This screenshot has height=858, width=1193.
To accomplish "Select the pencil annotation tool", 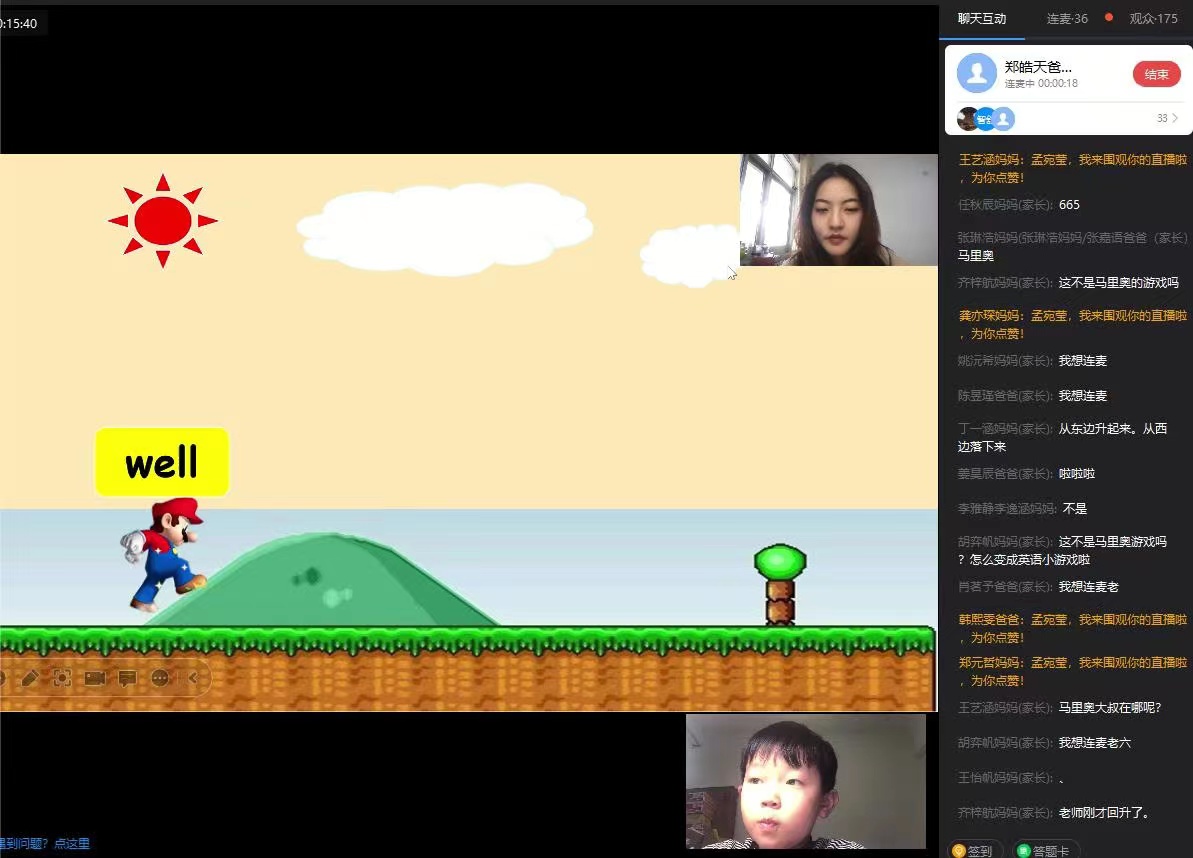I will pyautogui.click(x=30, y=678).
